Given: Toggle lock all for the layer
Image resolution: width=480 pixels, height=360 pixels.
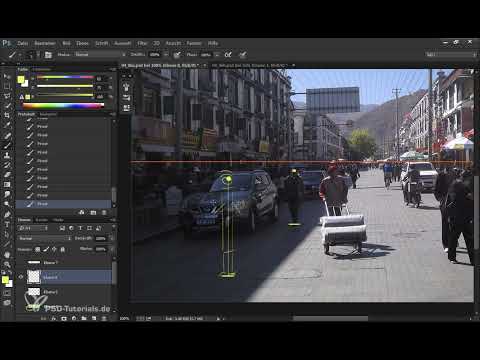Looking at the screenshot, I should [x=62, y=249].
